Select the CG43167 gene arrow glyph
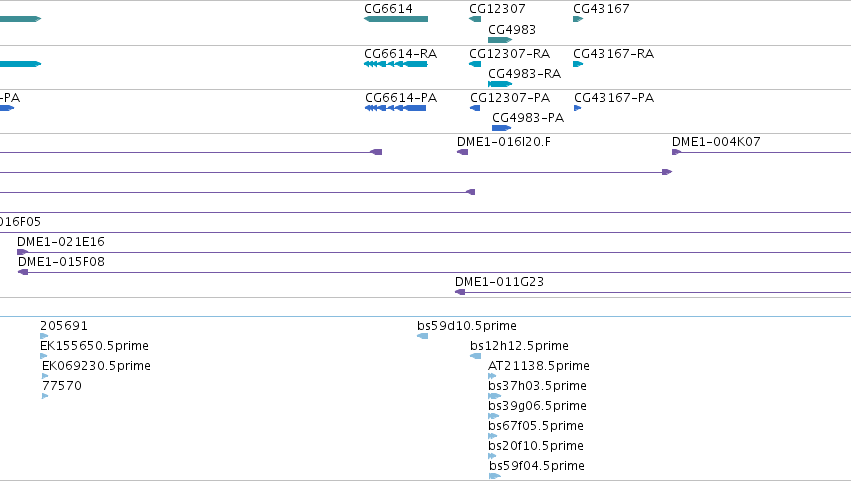The image size is (851, 481). coord(578,19)
